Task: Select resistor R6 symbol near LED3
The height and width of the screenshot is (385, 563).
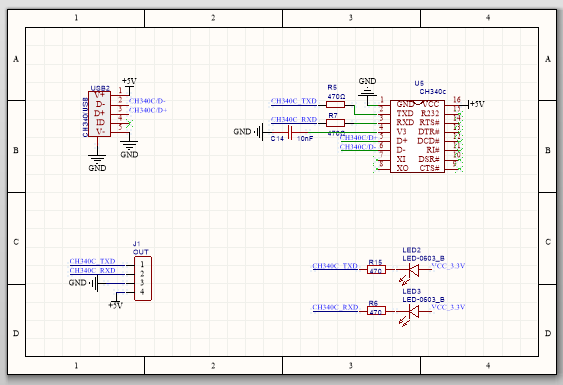Action: point(376,311)
